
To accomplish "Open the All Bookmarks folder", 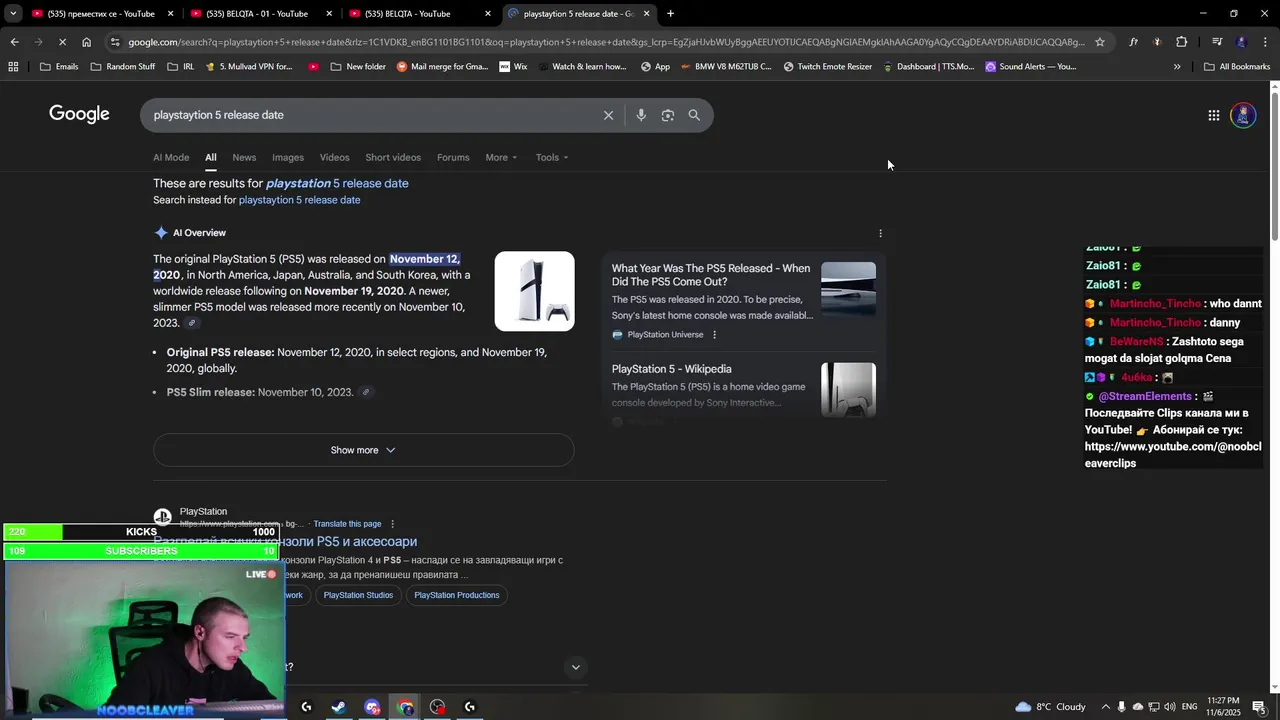I will click(1237, 67).
